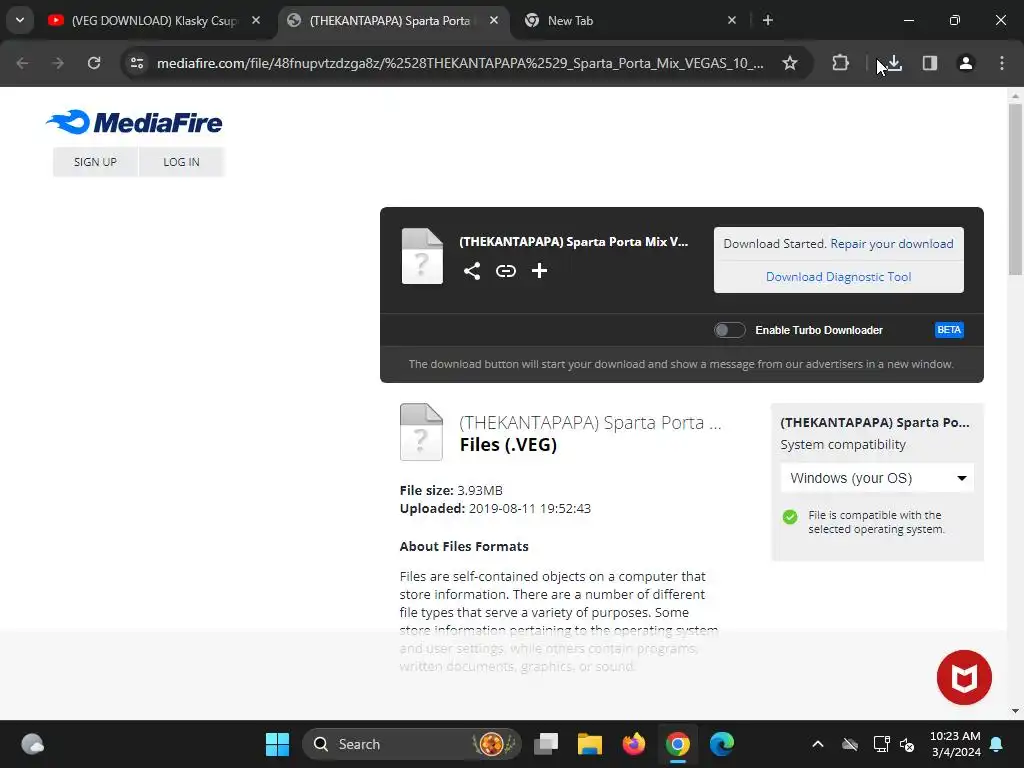Click the forward navigation arrow
Screen dimensions: 1024x768
(x=58, y=63)
